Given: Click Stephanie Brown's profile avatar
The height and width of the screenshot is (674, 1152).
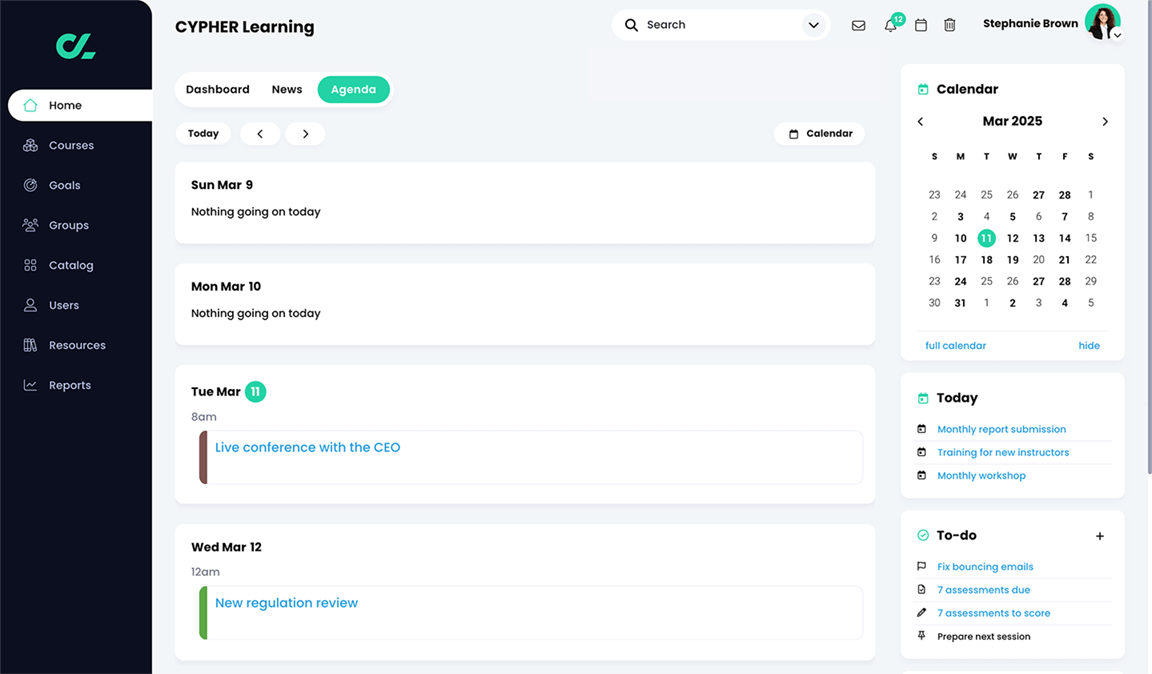Looking at the screenshot, I should coord(1102,22).
